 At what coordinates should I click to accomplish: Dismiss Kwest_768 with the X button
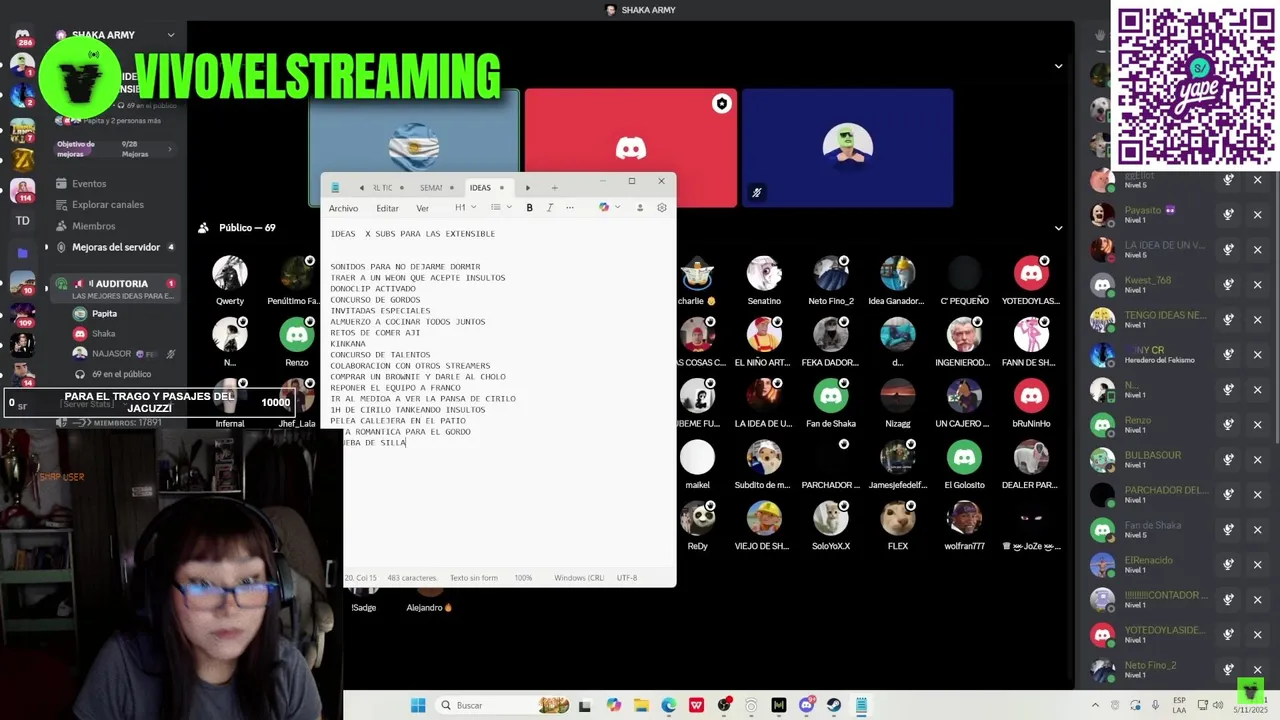(x=1257, y=285)
